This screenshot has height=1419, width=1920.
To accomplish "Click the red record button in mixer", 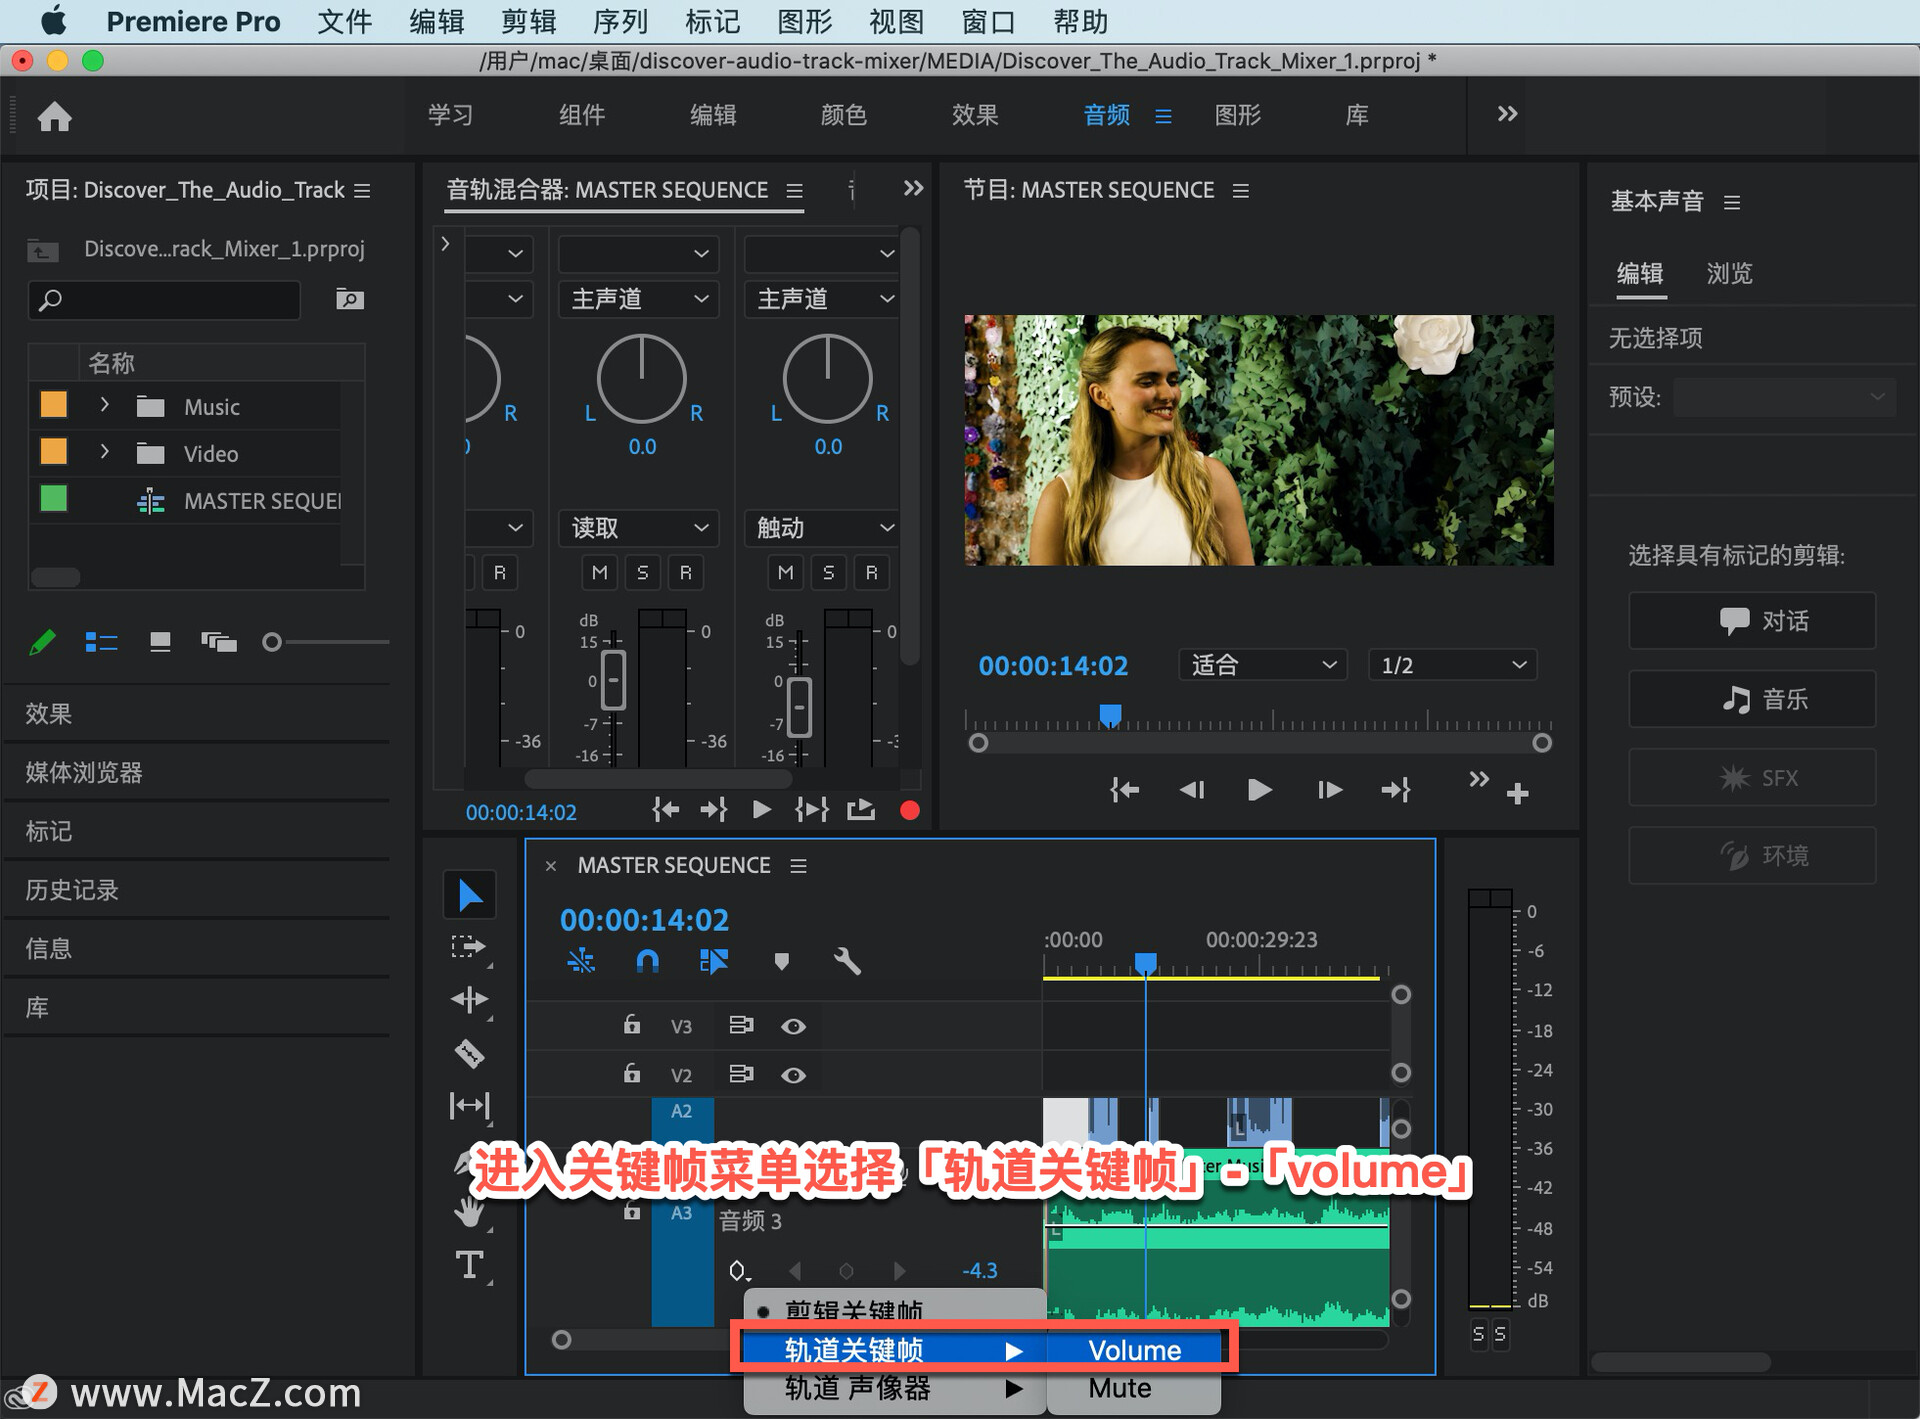I will pos(909,810).
